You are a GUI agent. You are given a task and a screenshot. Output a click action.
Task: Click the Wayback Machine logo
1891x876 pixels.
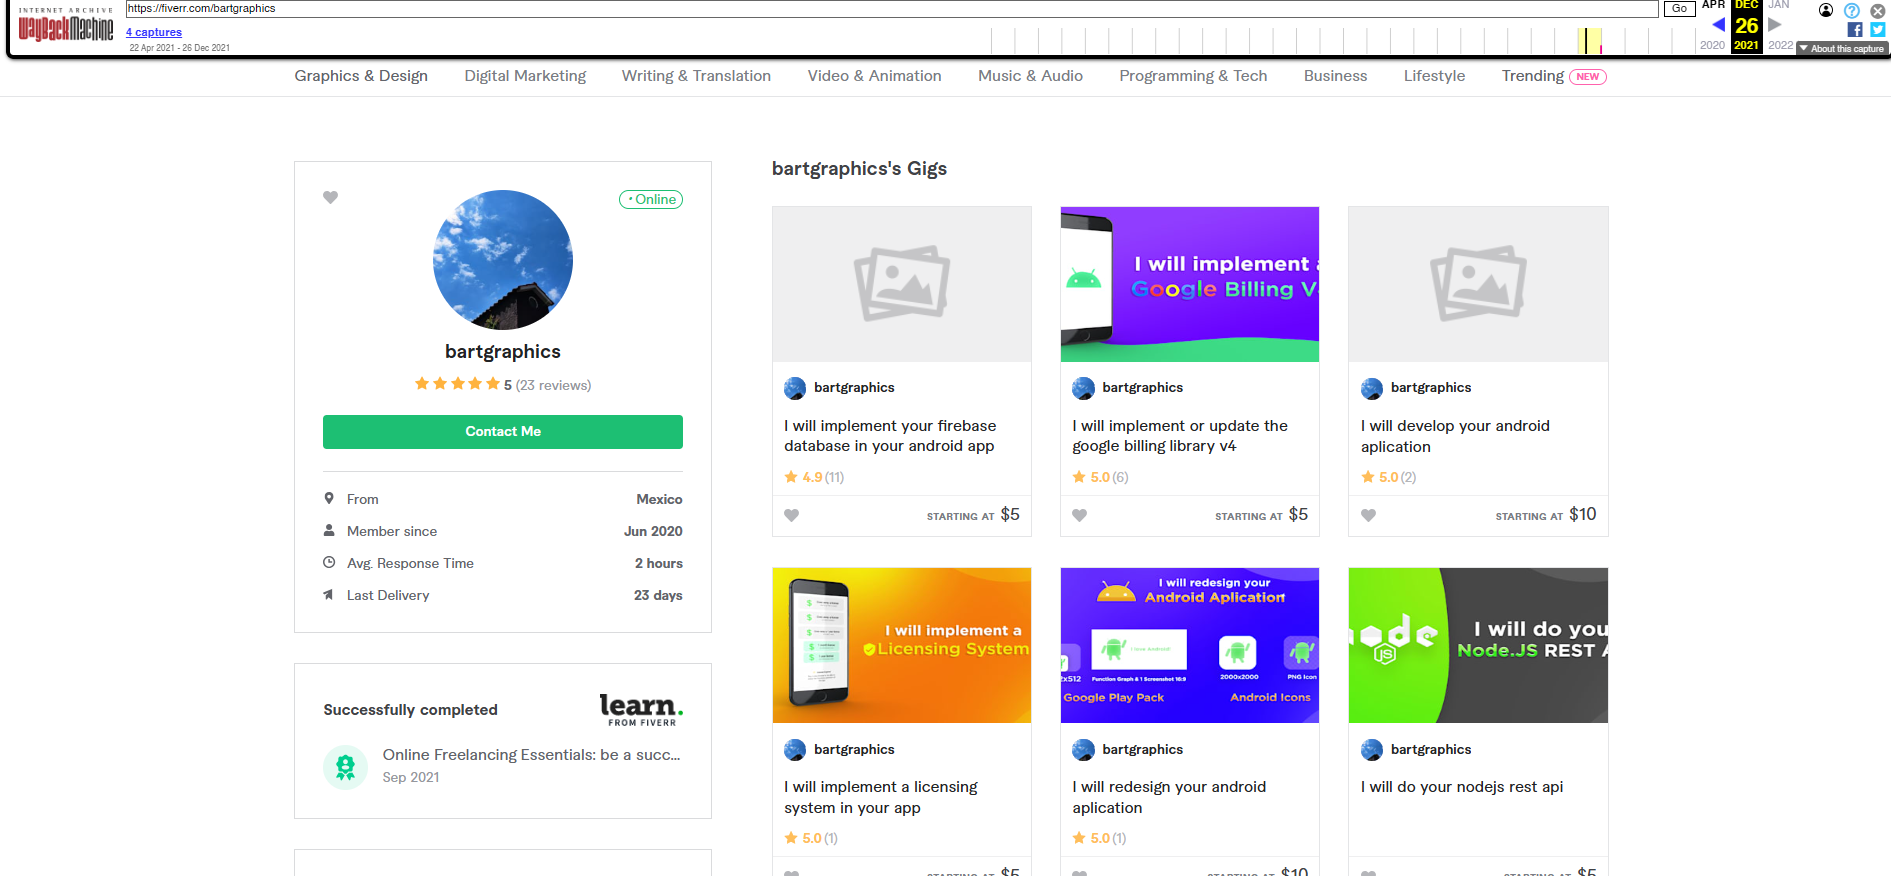[66, 25]
